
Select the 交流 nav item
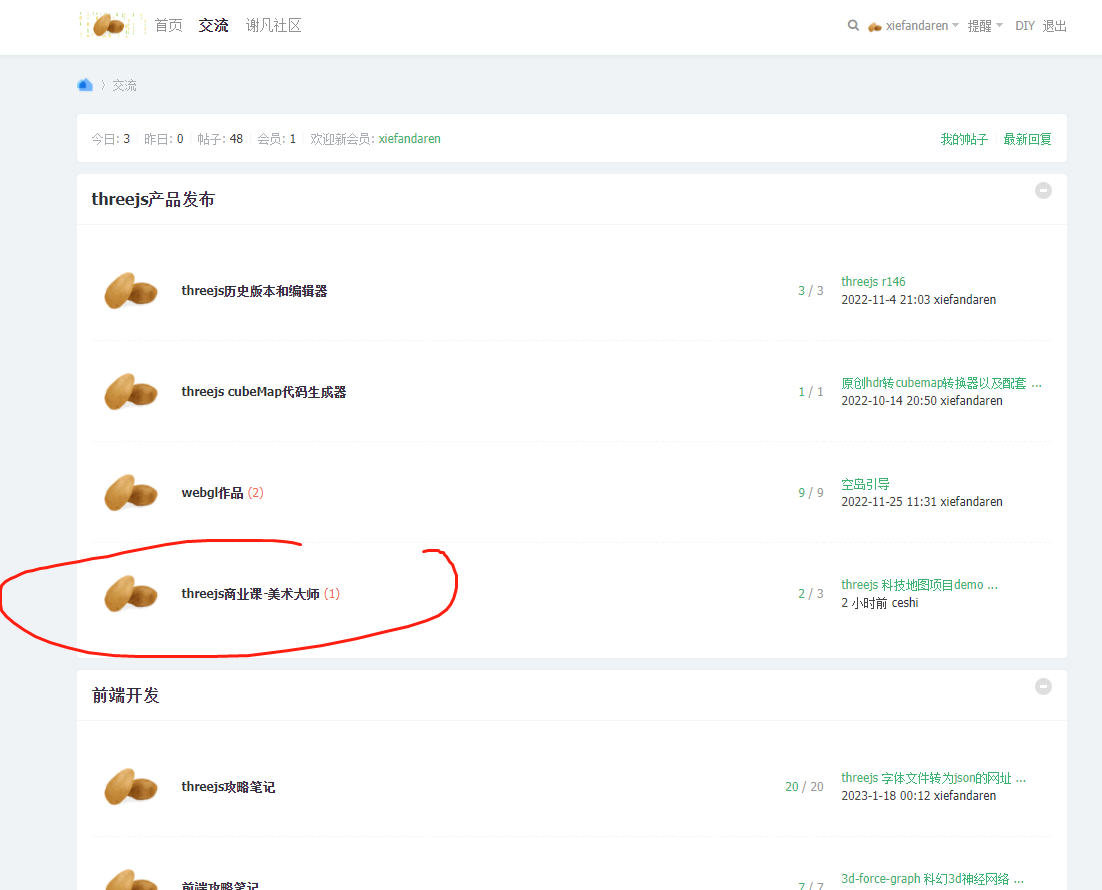tap(213, 25)
